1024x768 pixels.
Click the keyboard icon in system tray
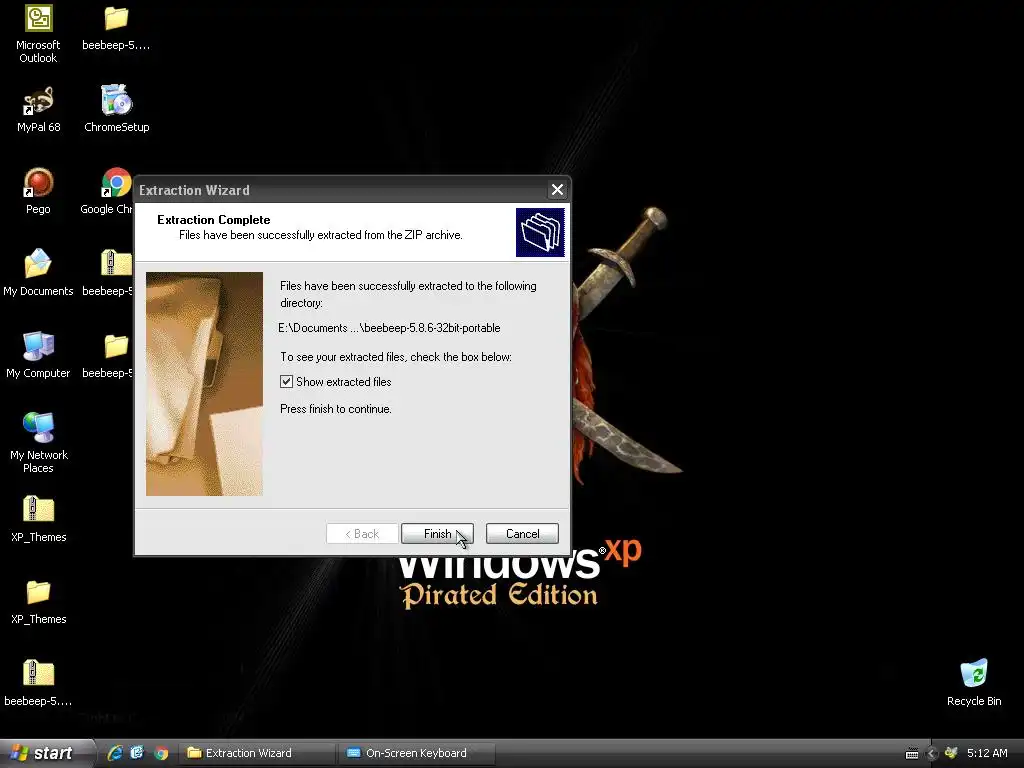coord(912,754)
